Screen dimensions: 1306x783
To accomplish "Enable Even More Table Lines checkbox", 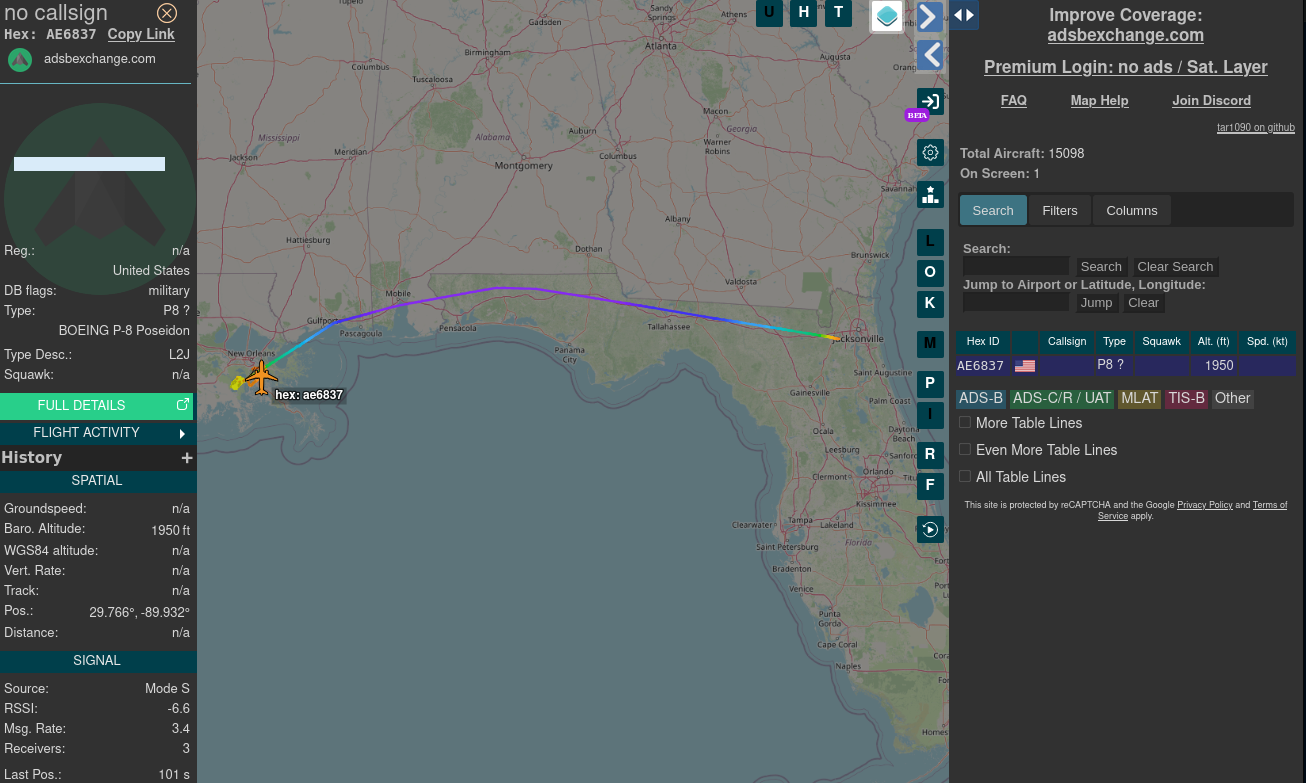I will pyautogui.click(x=965, y=449).
